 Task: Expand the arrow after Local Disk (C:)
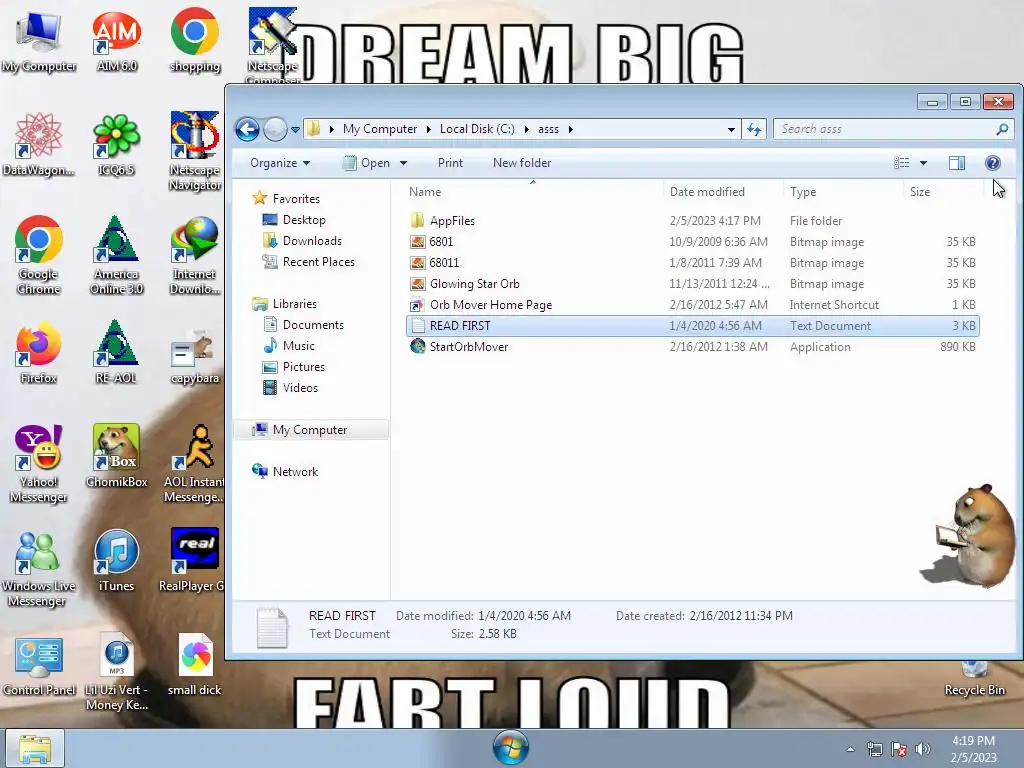526,129
